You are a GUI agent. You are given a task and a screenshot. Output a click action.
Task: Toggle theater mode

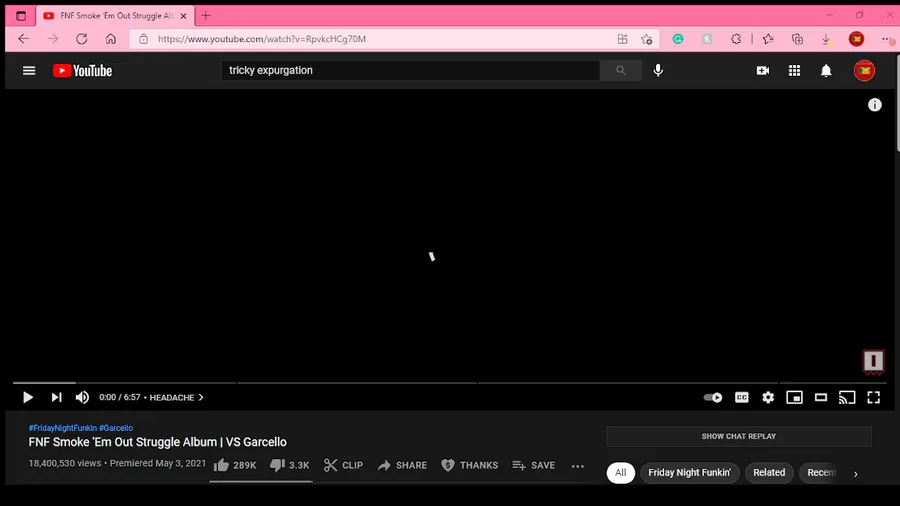click(821, 397)
